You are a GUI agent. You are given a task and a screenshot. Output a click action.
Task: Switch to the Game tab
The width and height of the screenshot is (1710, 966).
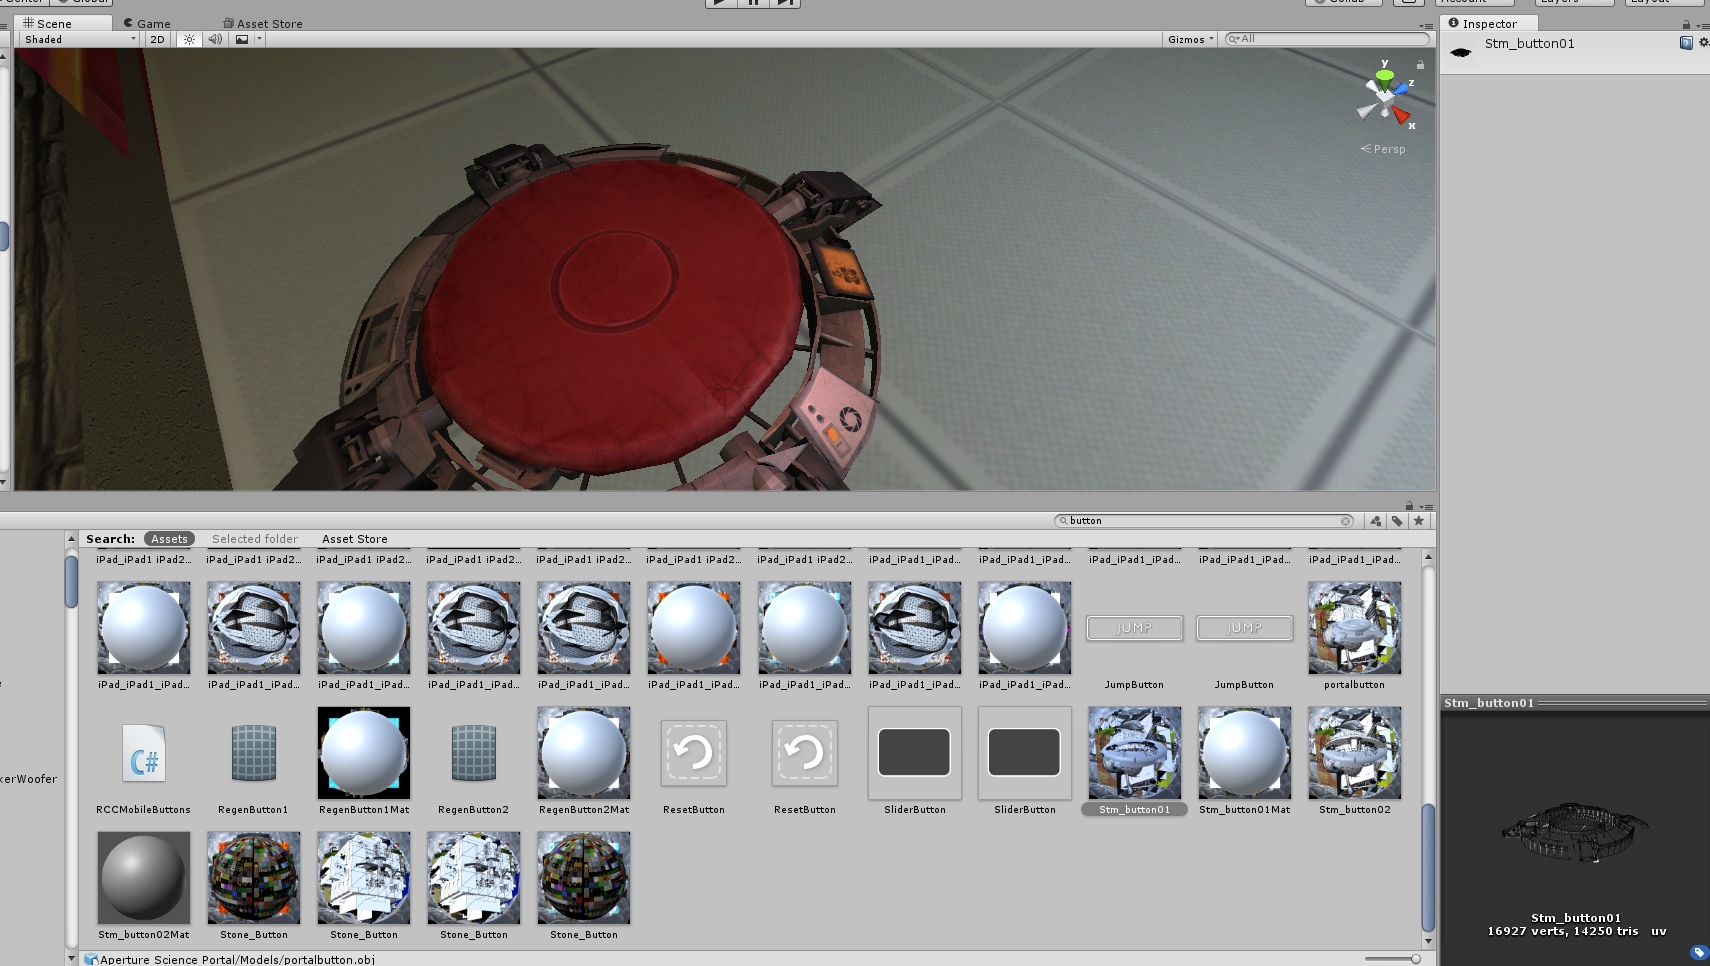[148, 23]
